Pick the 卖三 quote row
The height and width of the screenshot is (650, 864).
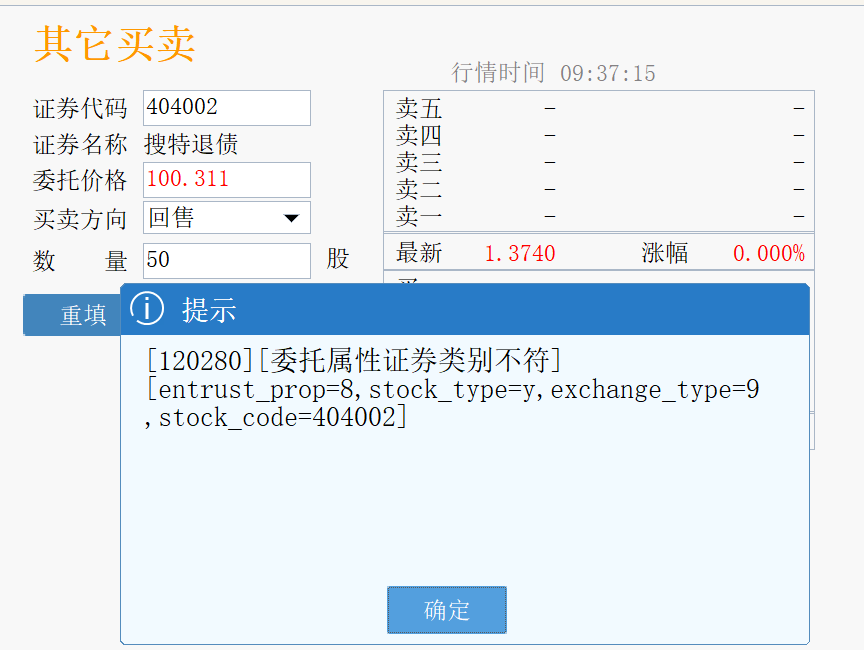[x=598, y=162]
